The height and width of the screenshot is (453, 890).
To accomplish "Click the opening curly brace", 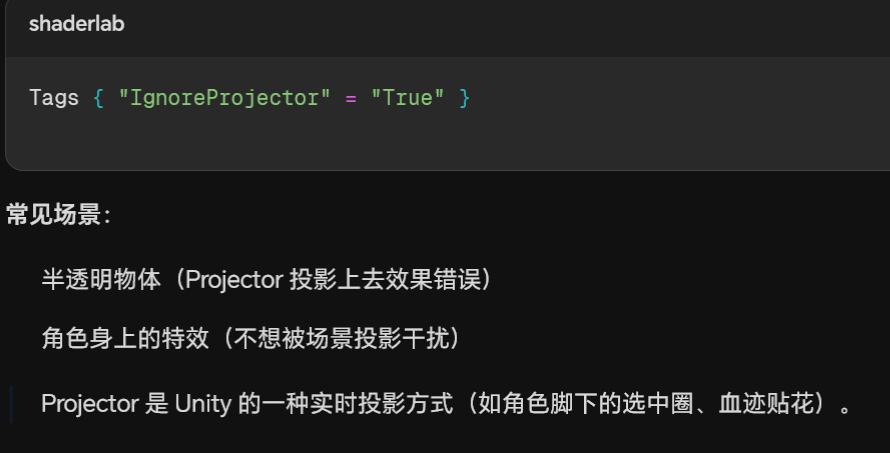I will tap(98, 98).
